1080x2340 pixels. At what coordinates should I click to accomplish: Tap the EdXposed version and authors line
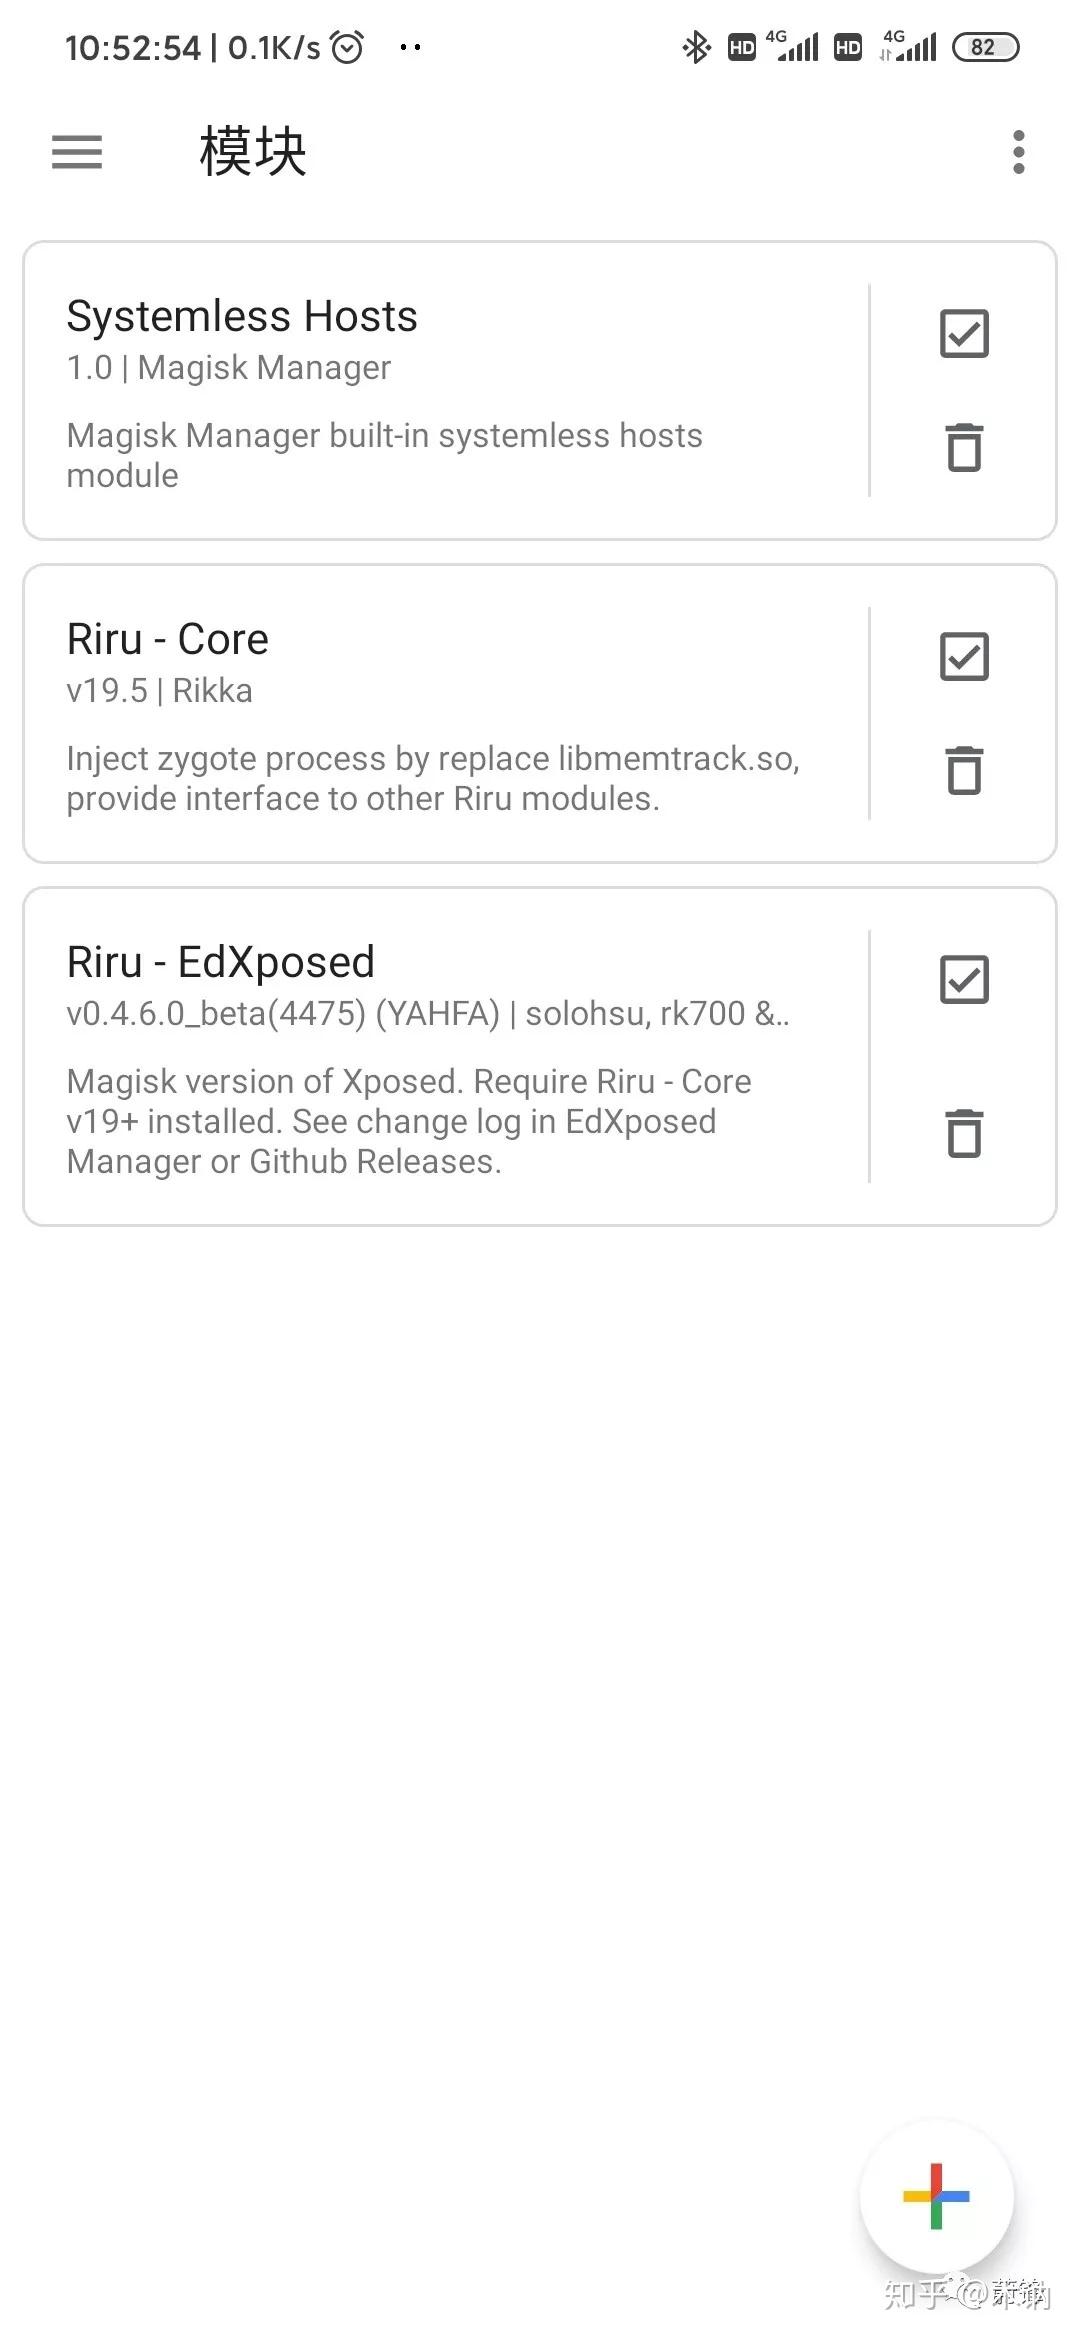coord(428,1014)
